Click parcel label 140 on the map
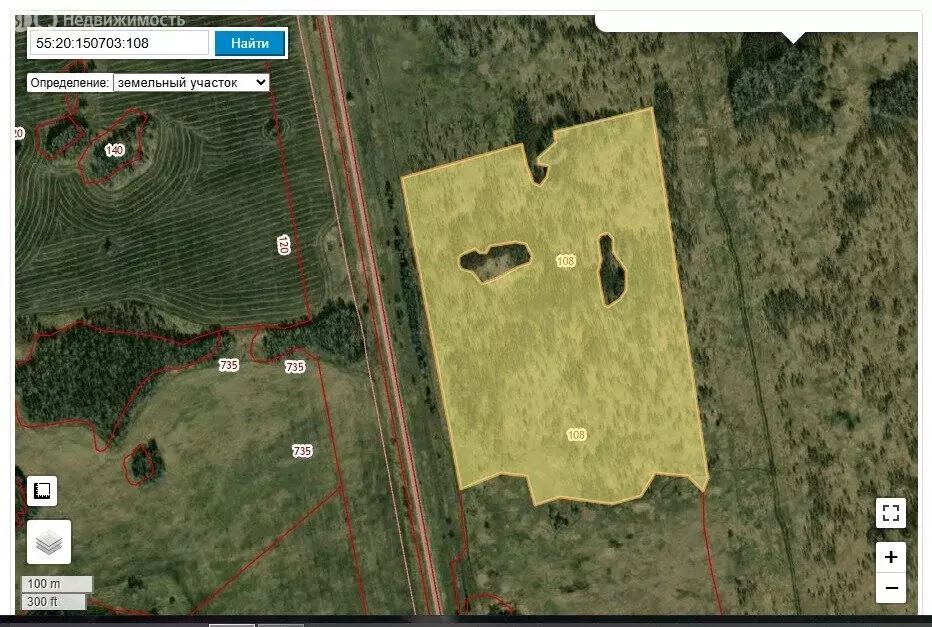 point(114,150)
